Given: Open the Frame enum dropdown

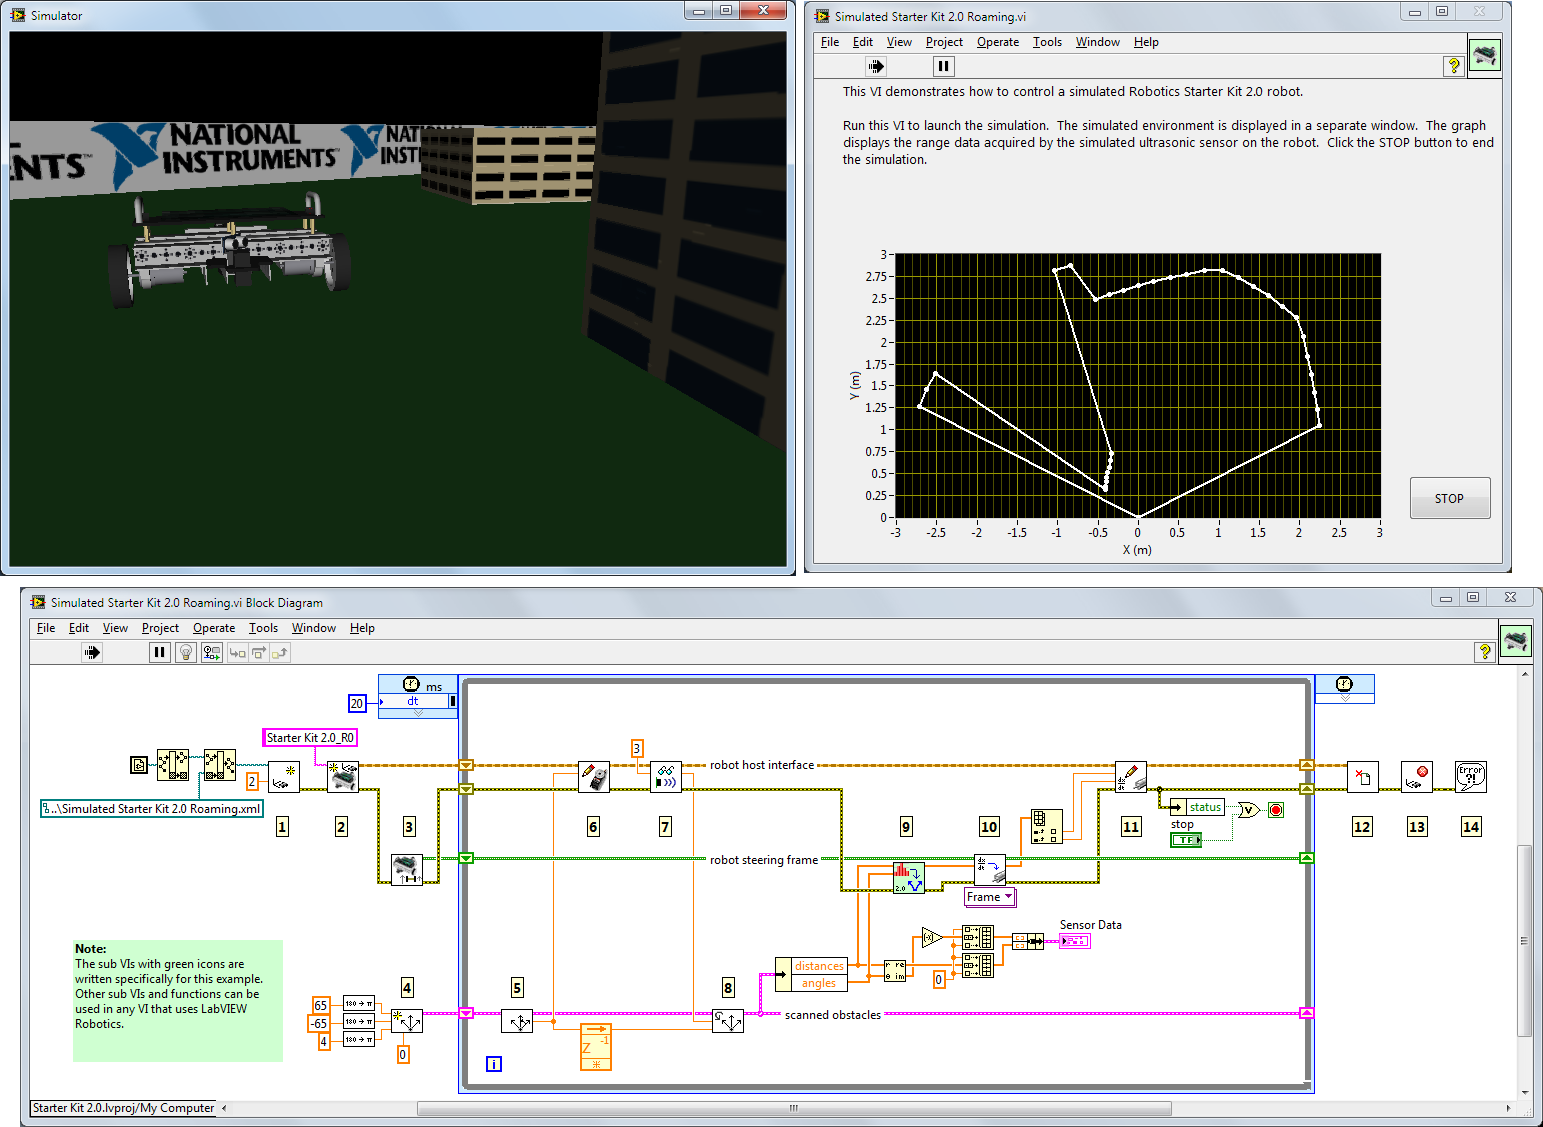Looking at the screenshot, I should point(1008,897).
